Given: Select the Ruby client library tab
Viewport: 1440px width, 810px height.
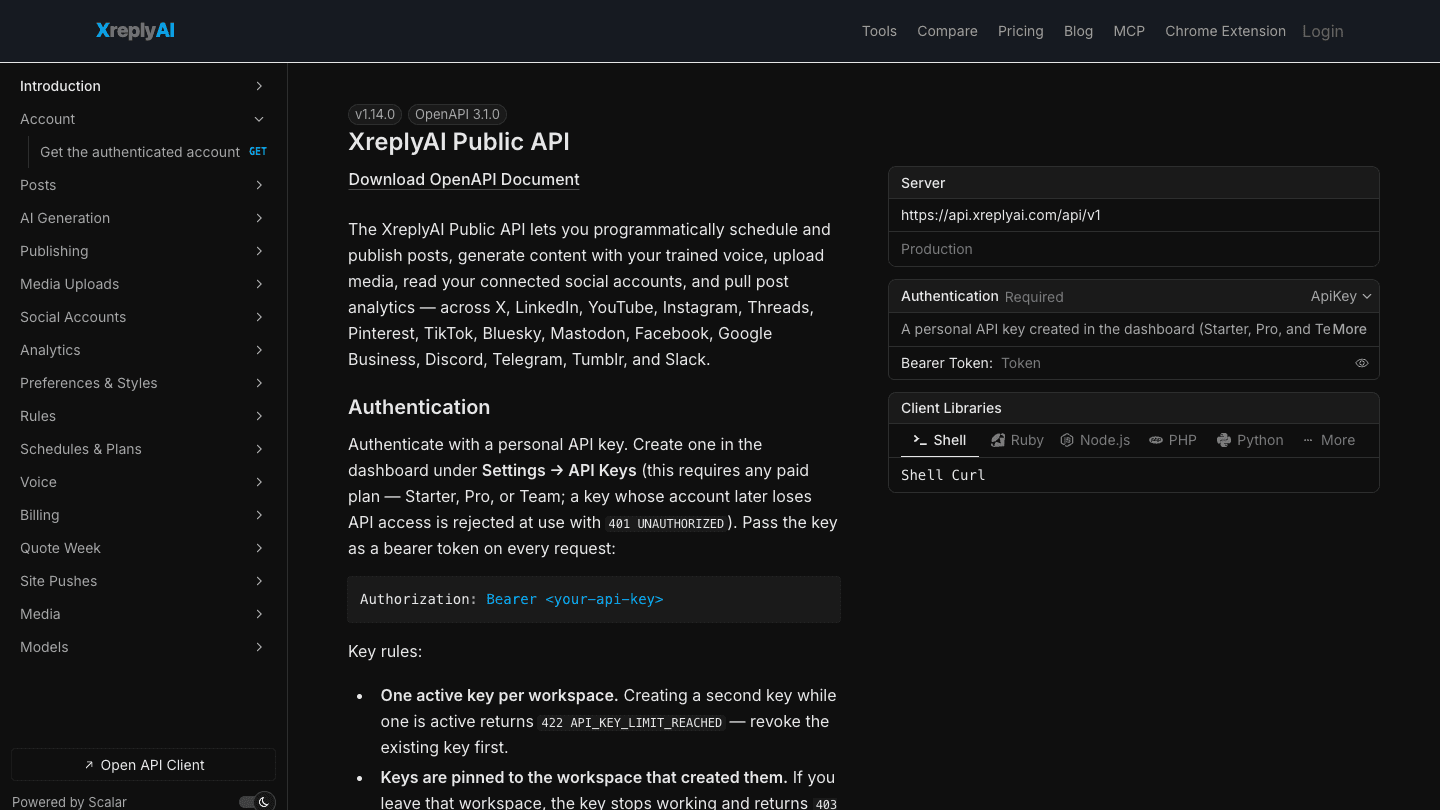Looking at the screenshot, I should coord(1017,440).
